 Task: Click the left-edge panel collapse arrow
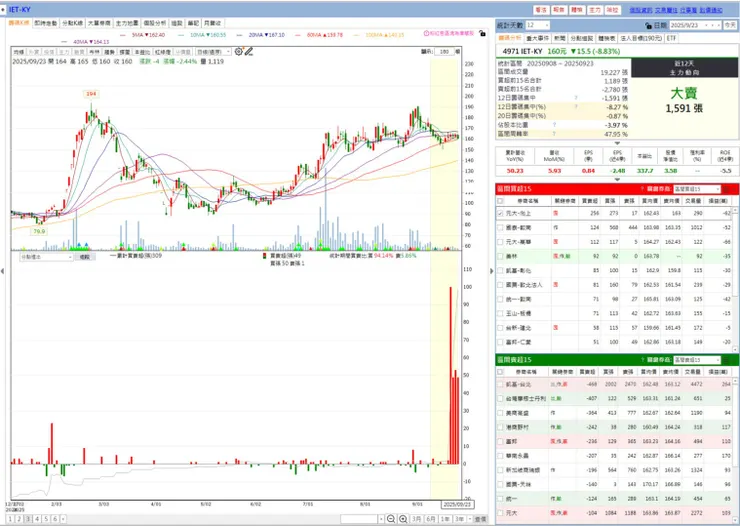click(3, 271)
